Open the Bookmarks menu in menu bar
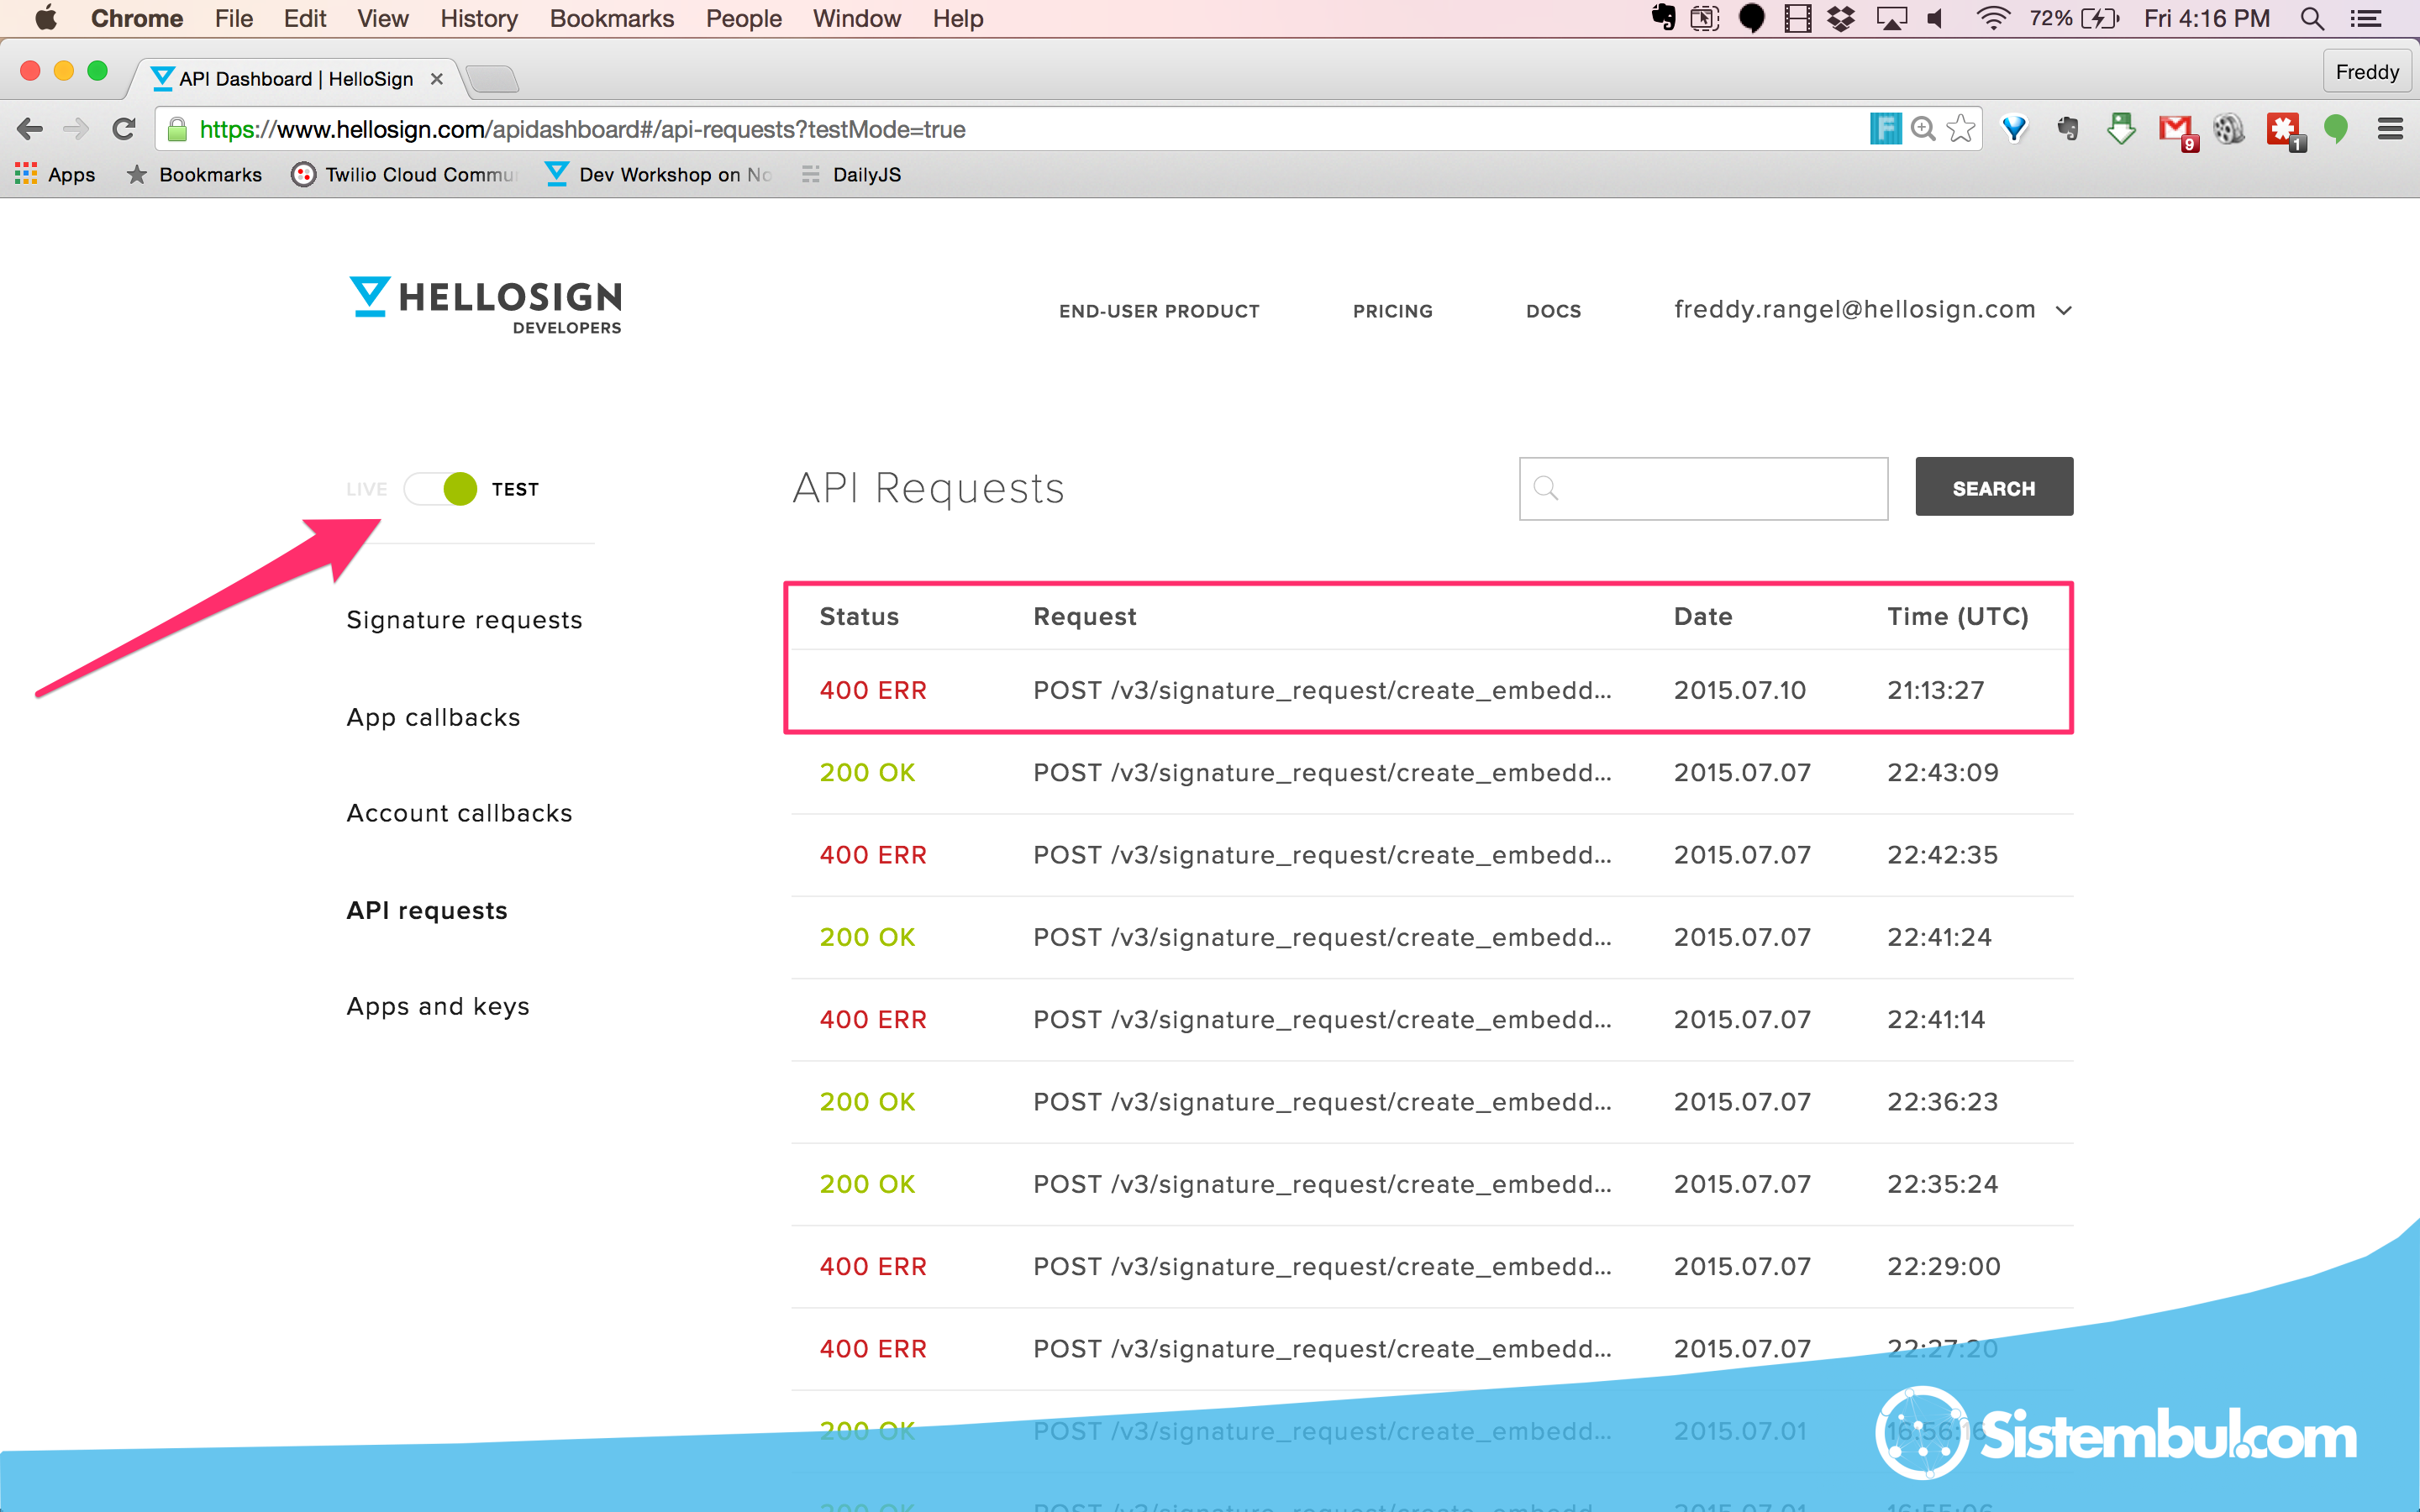The width and height of the screenshot is (2420, 1512). click(612, 18)
